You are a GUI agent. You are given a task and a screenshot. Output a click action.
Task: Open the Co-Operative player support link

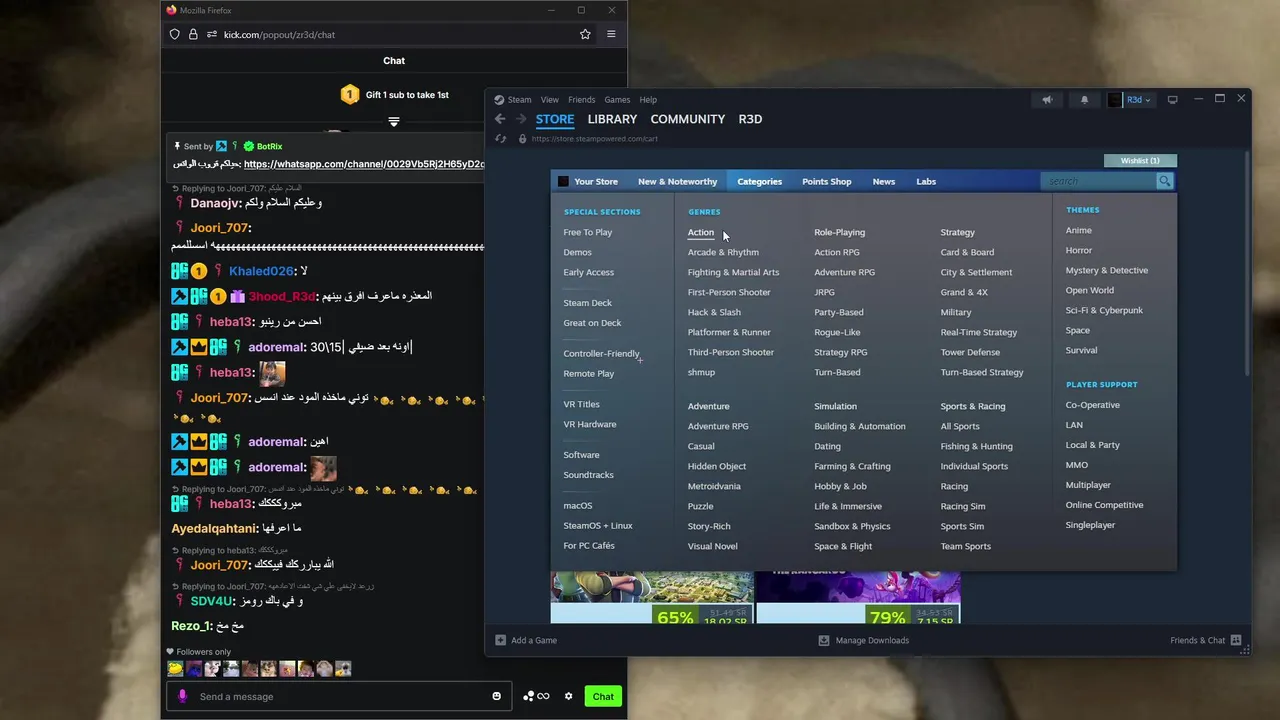coord(1092,405)
